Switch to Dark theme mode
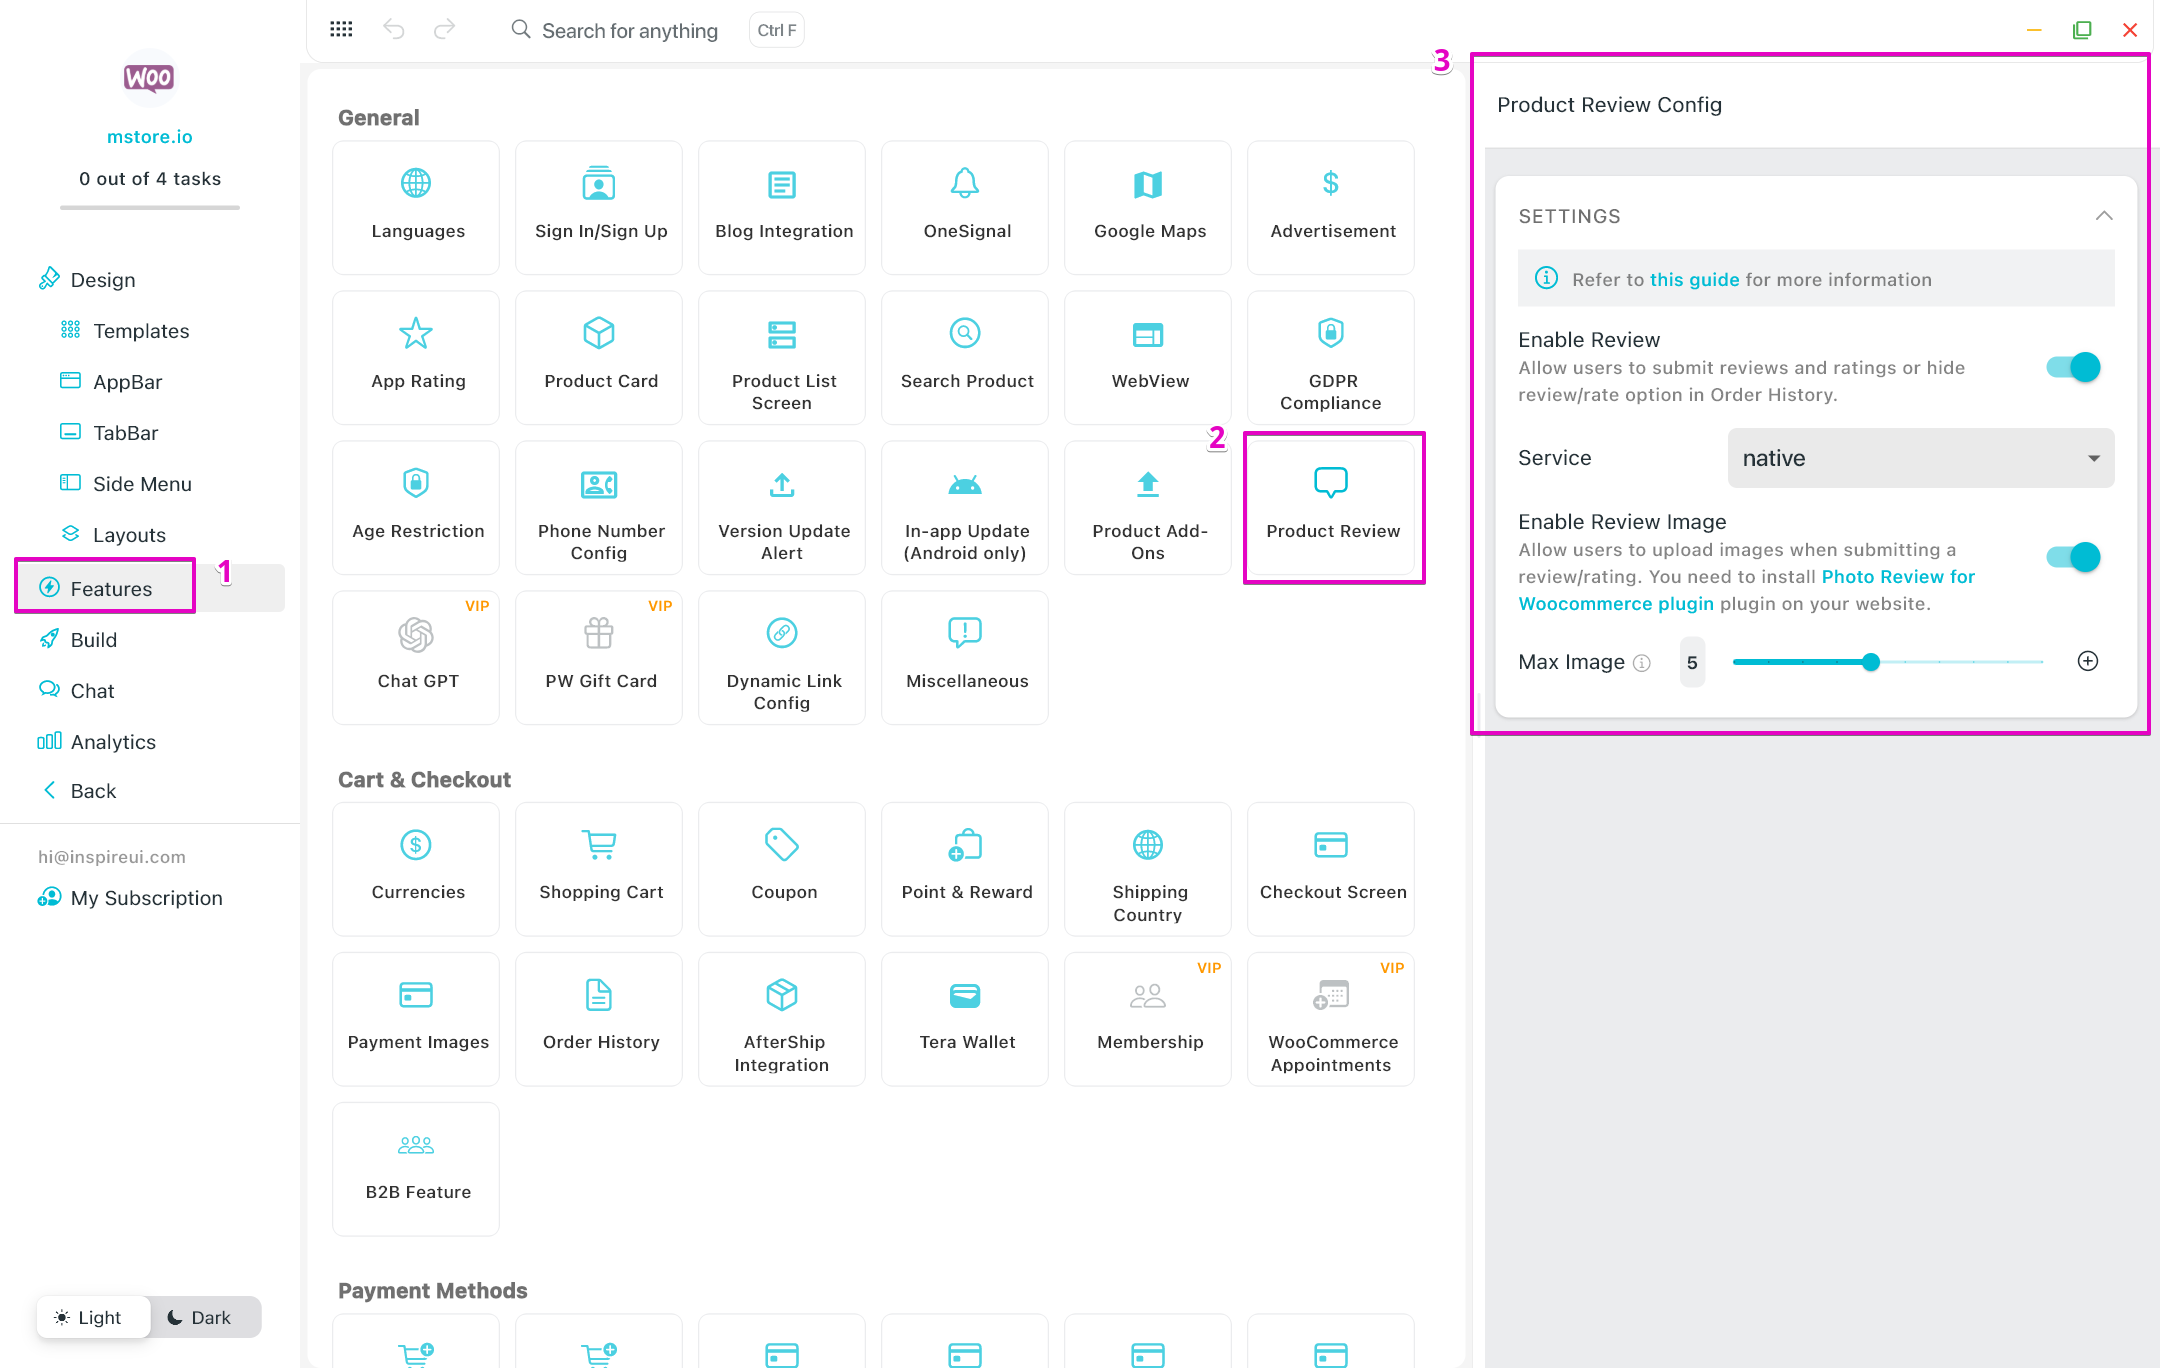Screen dimensions: 2160x1368 pos(200,1317)
